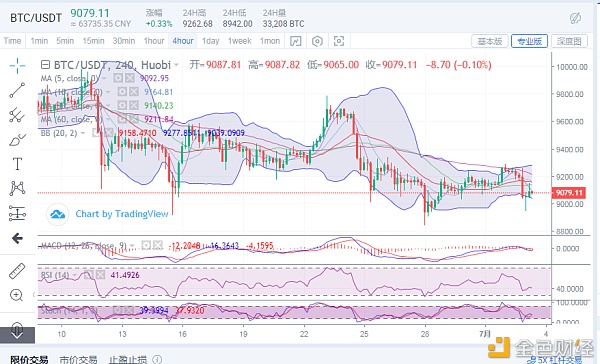Image resolution: width=600 pixels, height=364 pixels.
Task: Select the crosshair cursor tool
Action: [17, 66]
